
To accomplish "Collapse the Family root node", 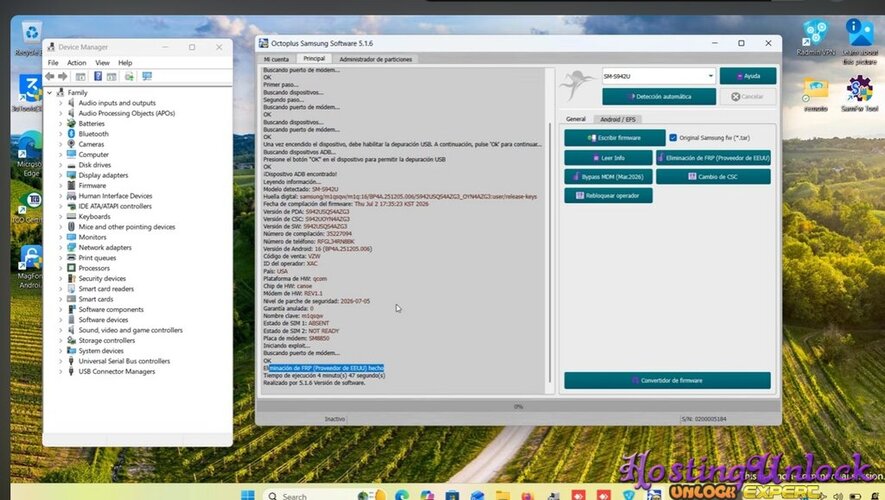I will coord(50,93).
